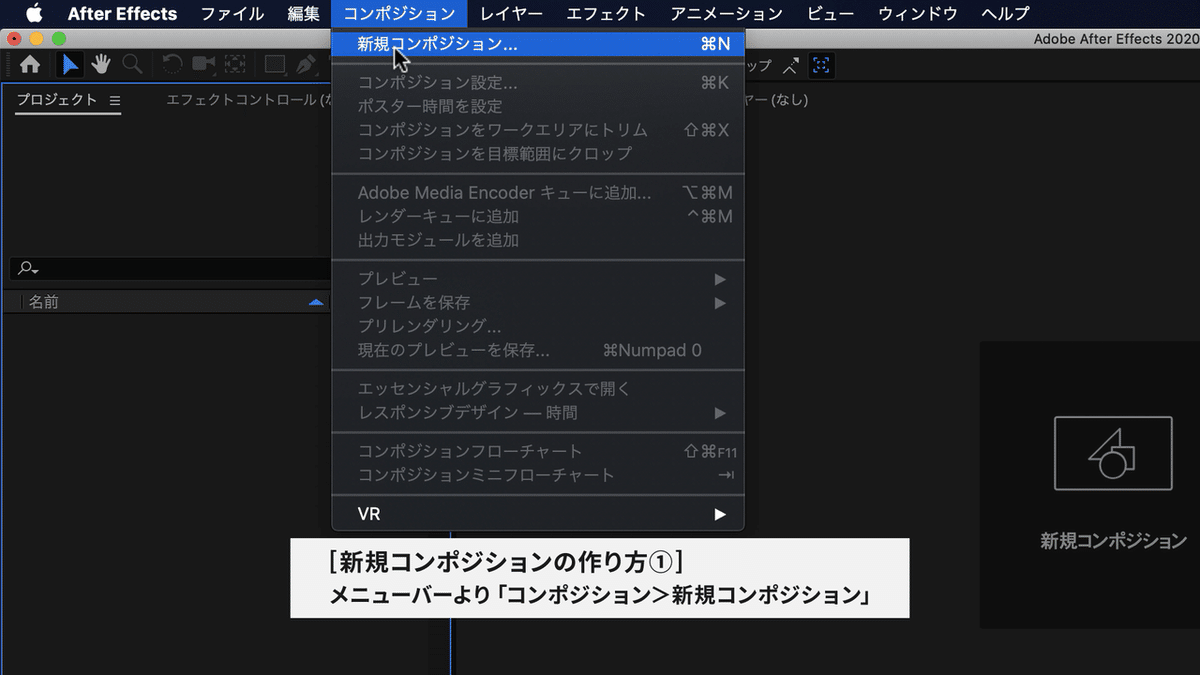Viewport: 1200px width, 675px height.
Task: Open the ヘルプ menu
Action: 1005,14
